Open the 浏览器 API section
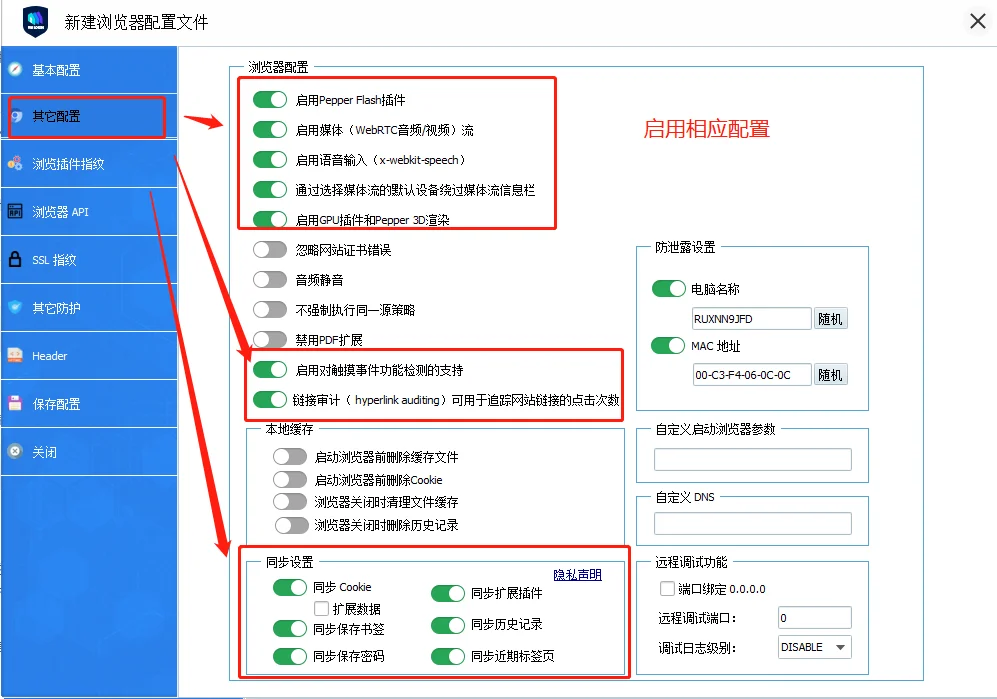This screenshot has width=997, height=699. [x=60, y=212]
